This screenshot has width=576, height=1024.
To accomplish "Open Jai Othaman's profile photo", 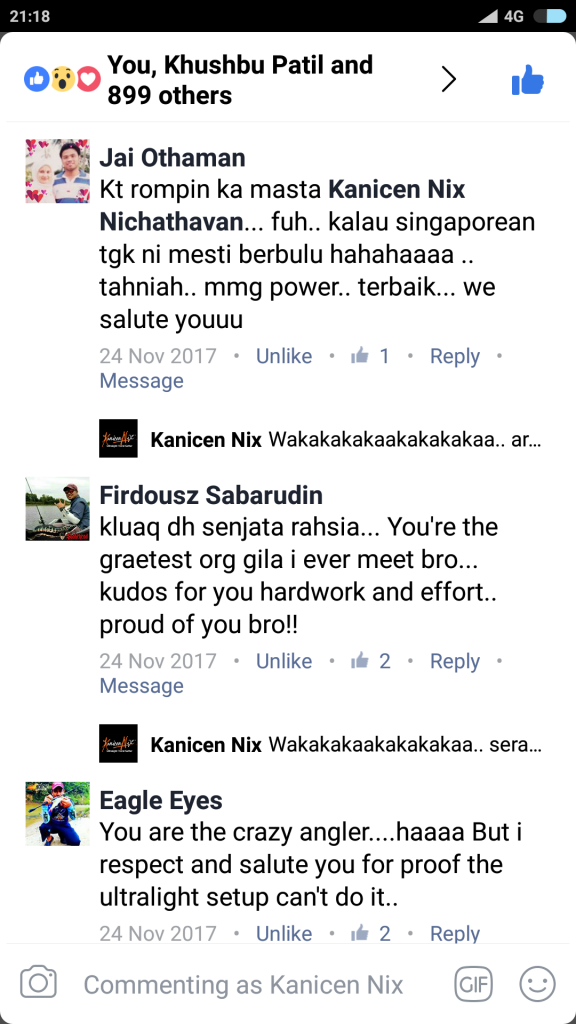I will tap(57, 171).
